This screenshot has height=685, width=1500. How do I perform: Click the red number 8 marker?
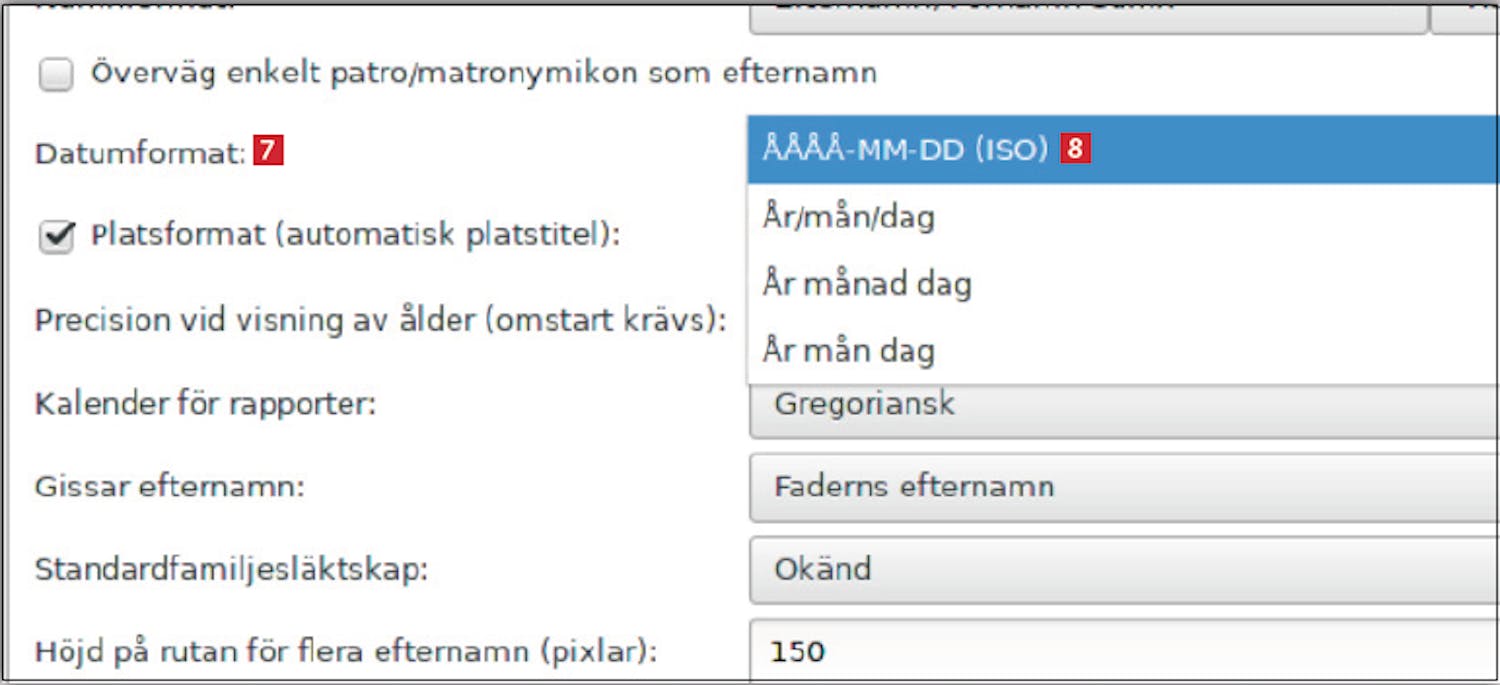[x=1075, y=149]
